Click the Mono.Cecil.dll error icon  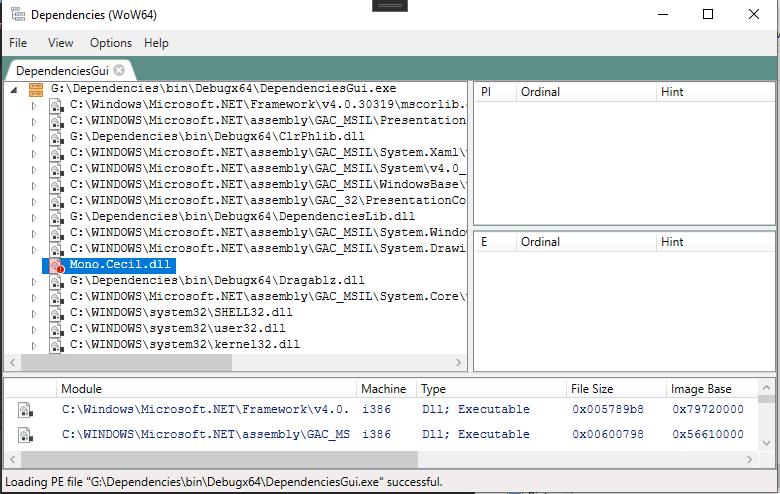pos(57,266)
